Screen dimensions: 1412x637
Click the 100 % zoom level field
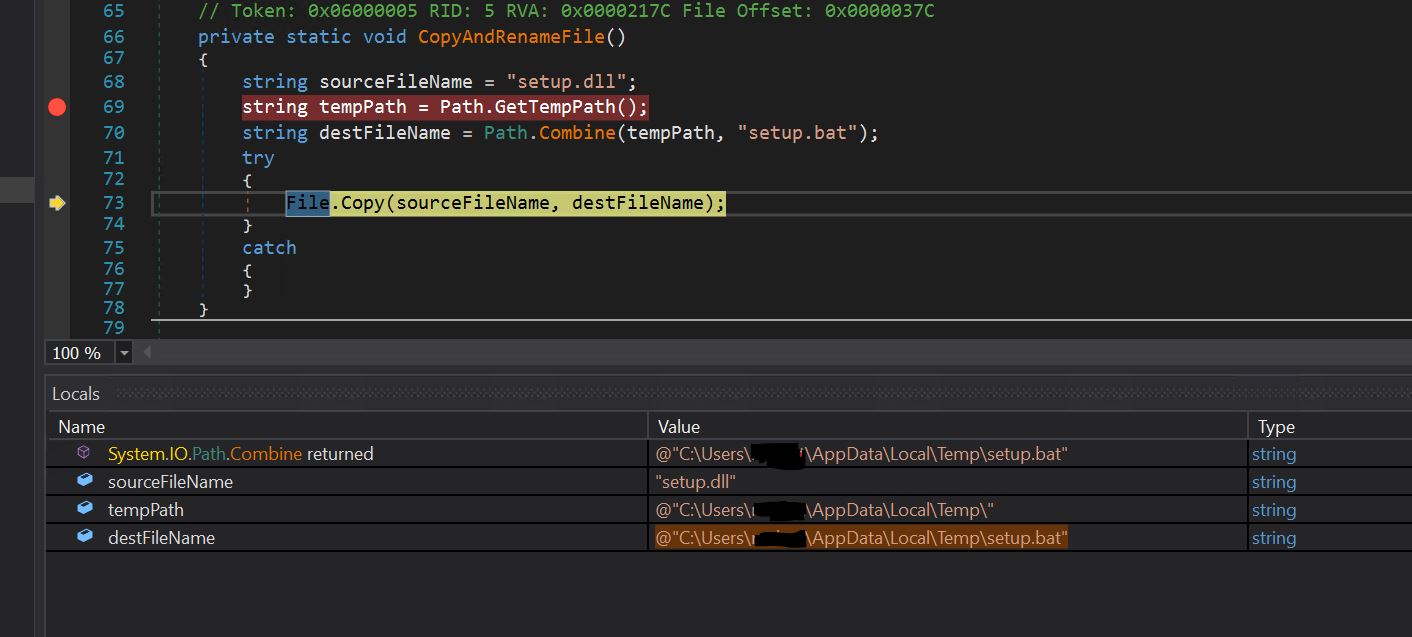point(78,353)
